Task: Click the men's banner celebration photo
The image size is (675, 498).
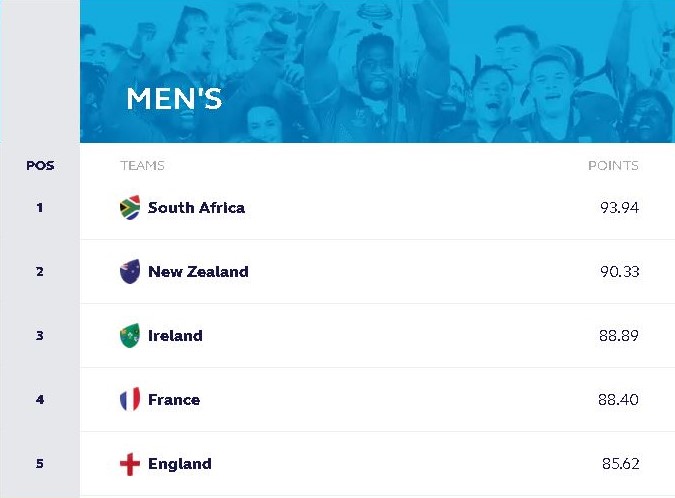Action: pos(450,70)
